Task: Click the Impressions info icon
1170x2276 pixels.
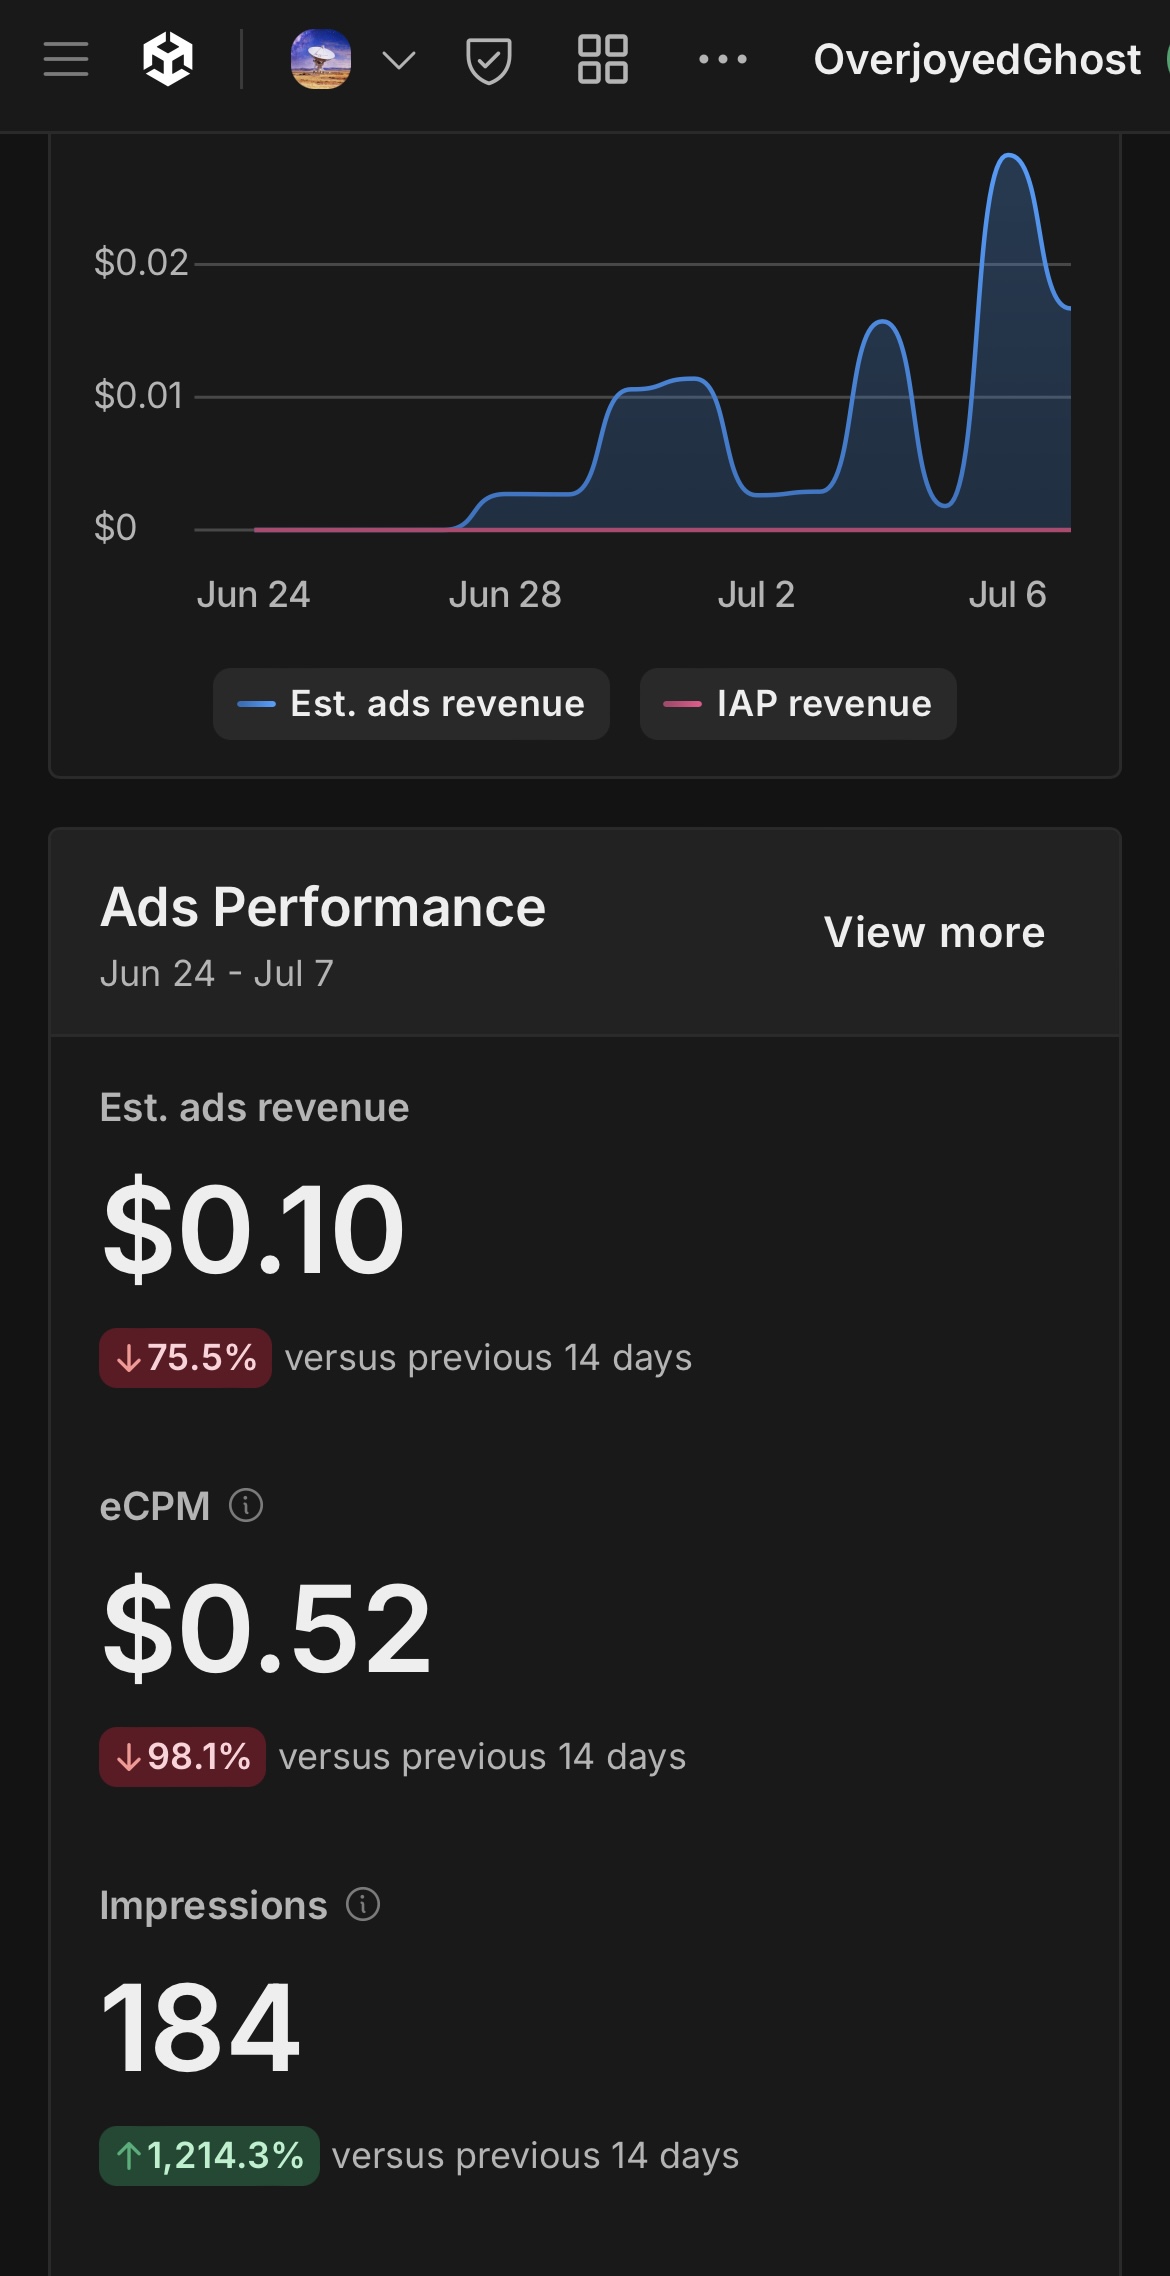Action: pos(363,1904)
